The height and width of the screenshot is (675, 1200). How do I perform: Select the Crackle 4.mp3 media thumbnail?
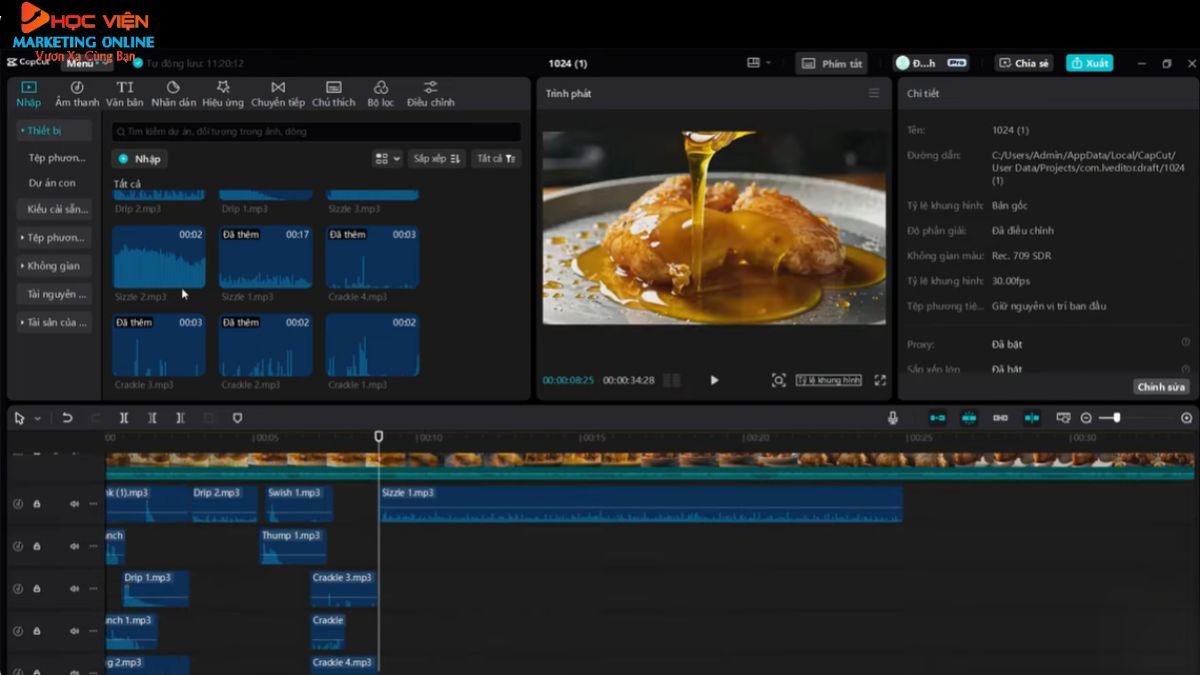(x=372, y=257)
